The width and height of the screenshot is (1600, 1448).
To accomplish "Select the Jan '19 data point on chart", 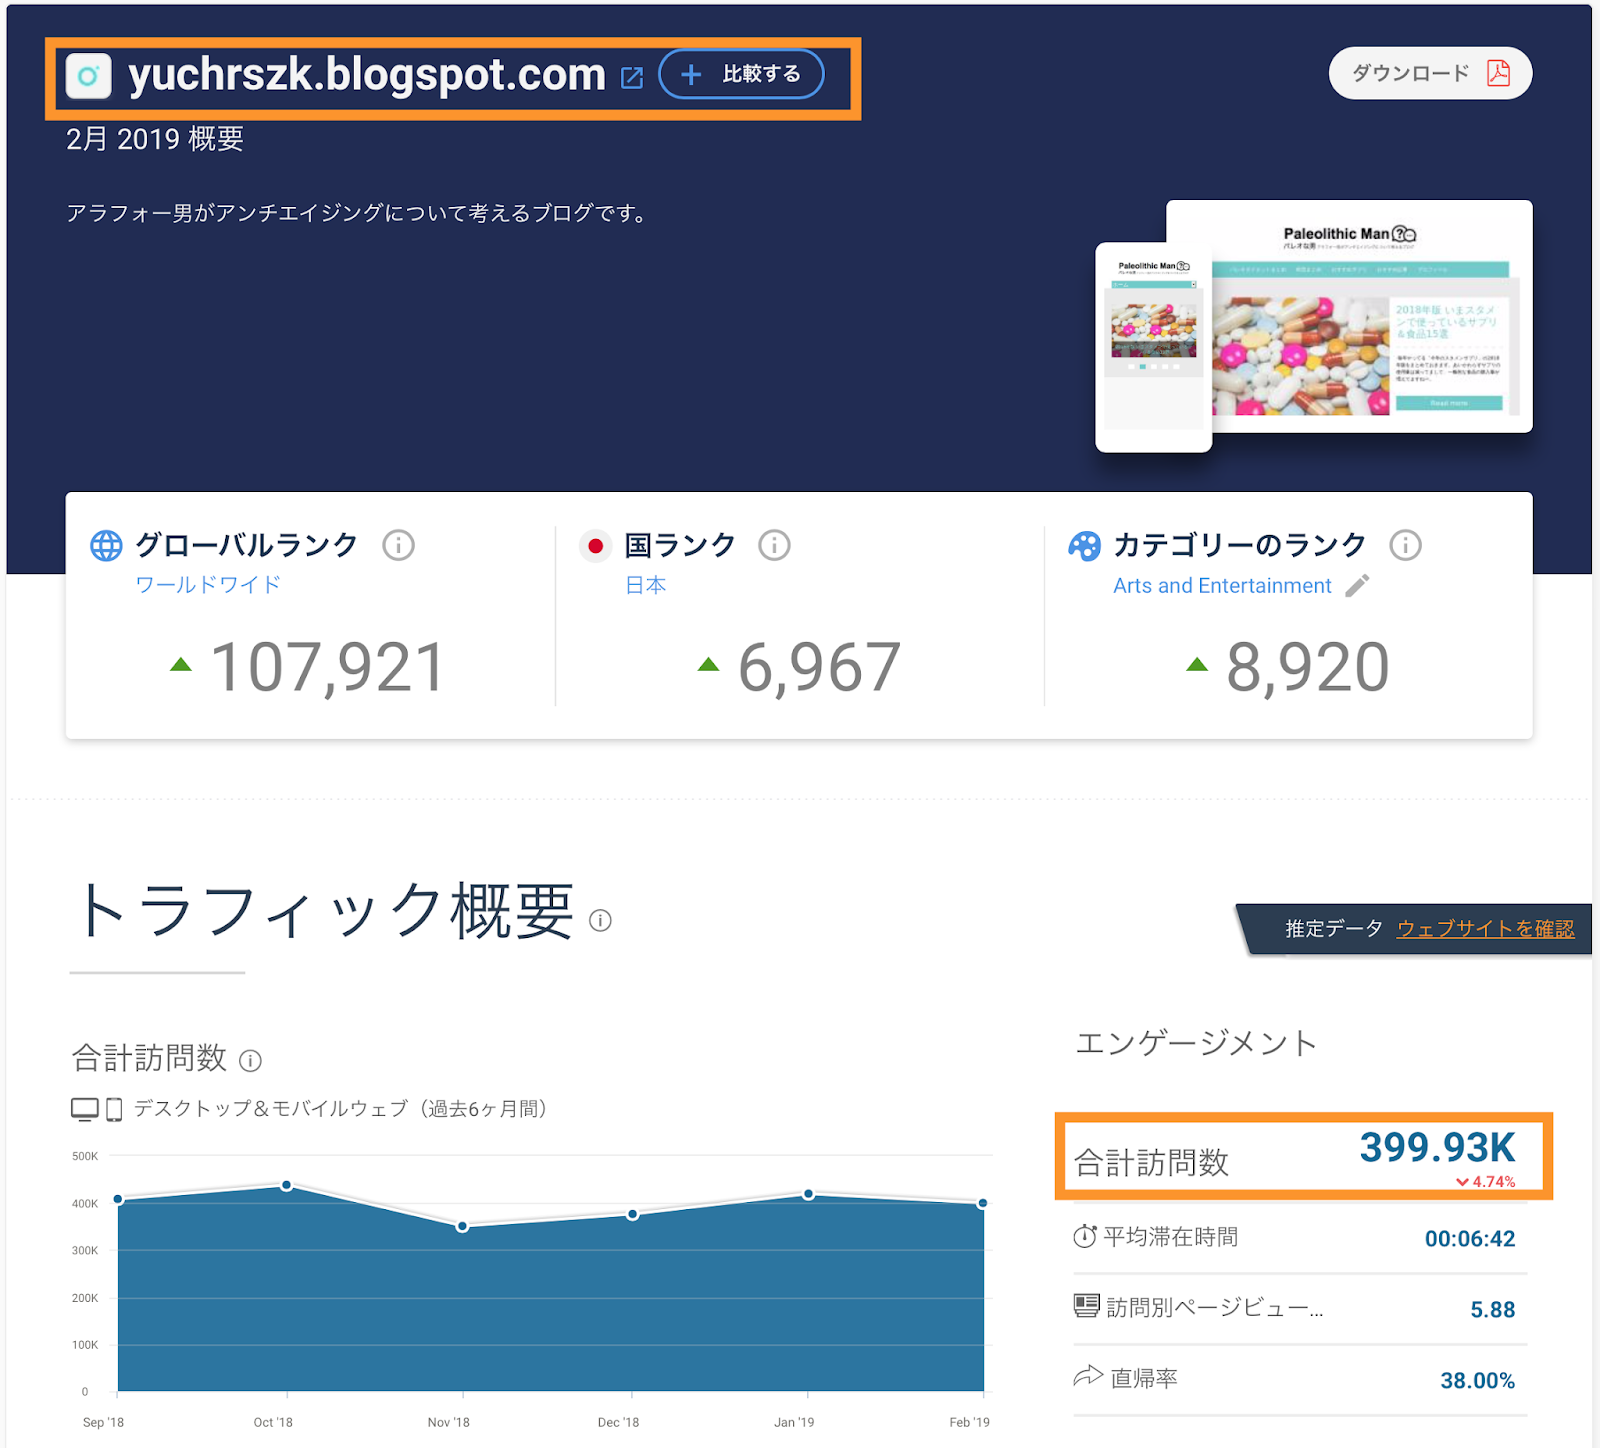I will [808, 1194].
